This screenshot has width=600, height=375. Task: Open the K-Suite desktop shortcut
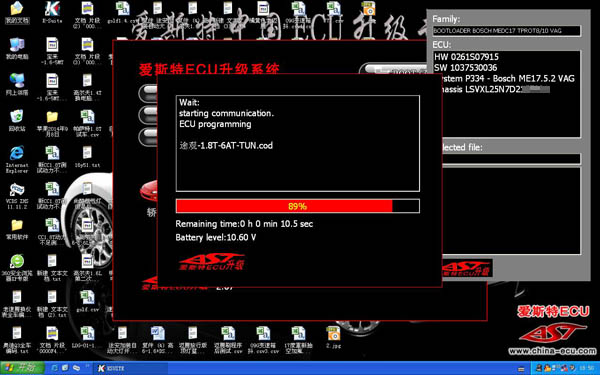coord(52,12)
